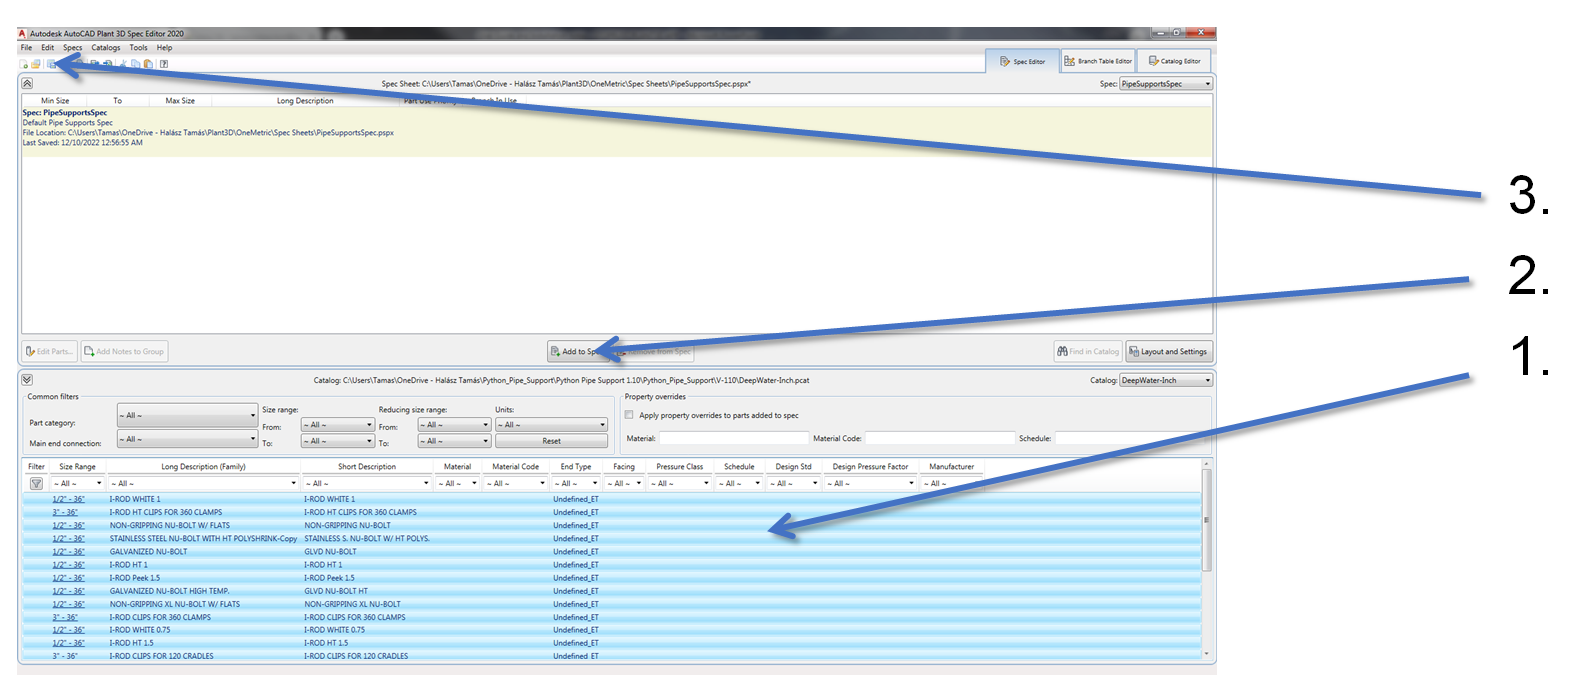Collapse the Catalog pane with double chevron
The image size is (1579, 691).
(27, 380)
